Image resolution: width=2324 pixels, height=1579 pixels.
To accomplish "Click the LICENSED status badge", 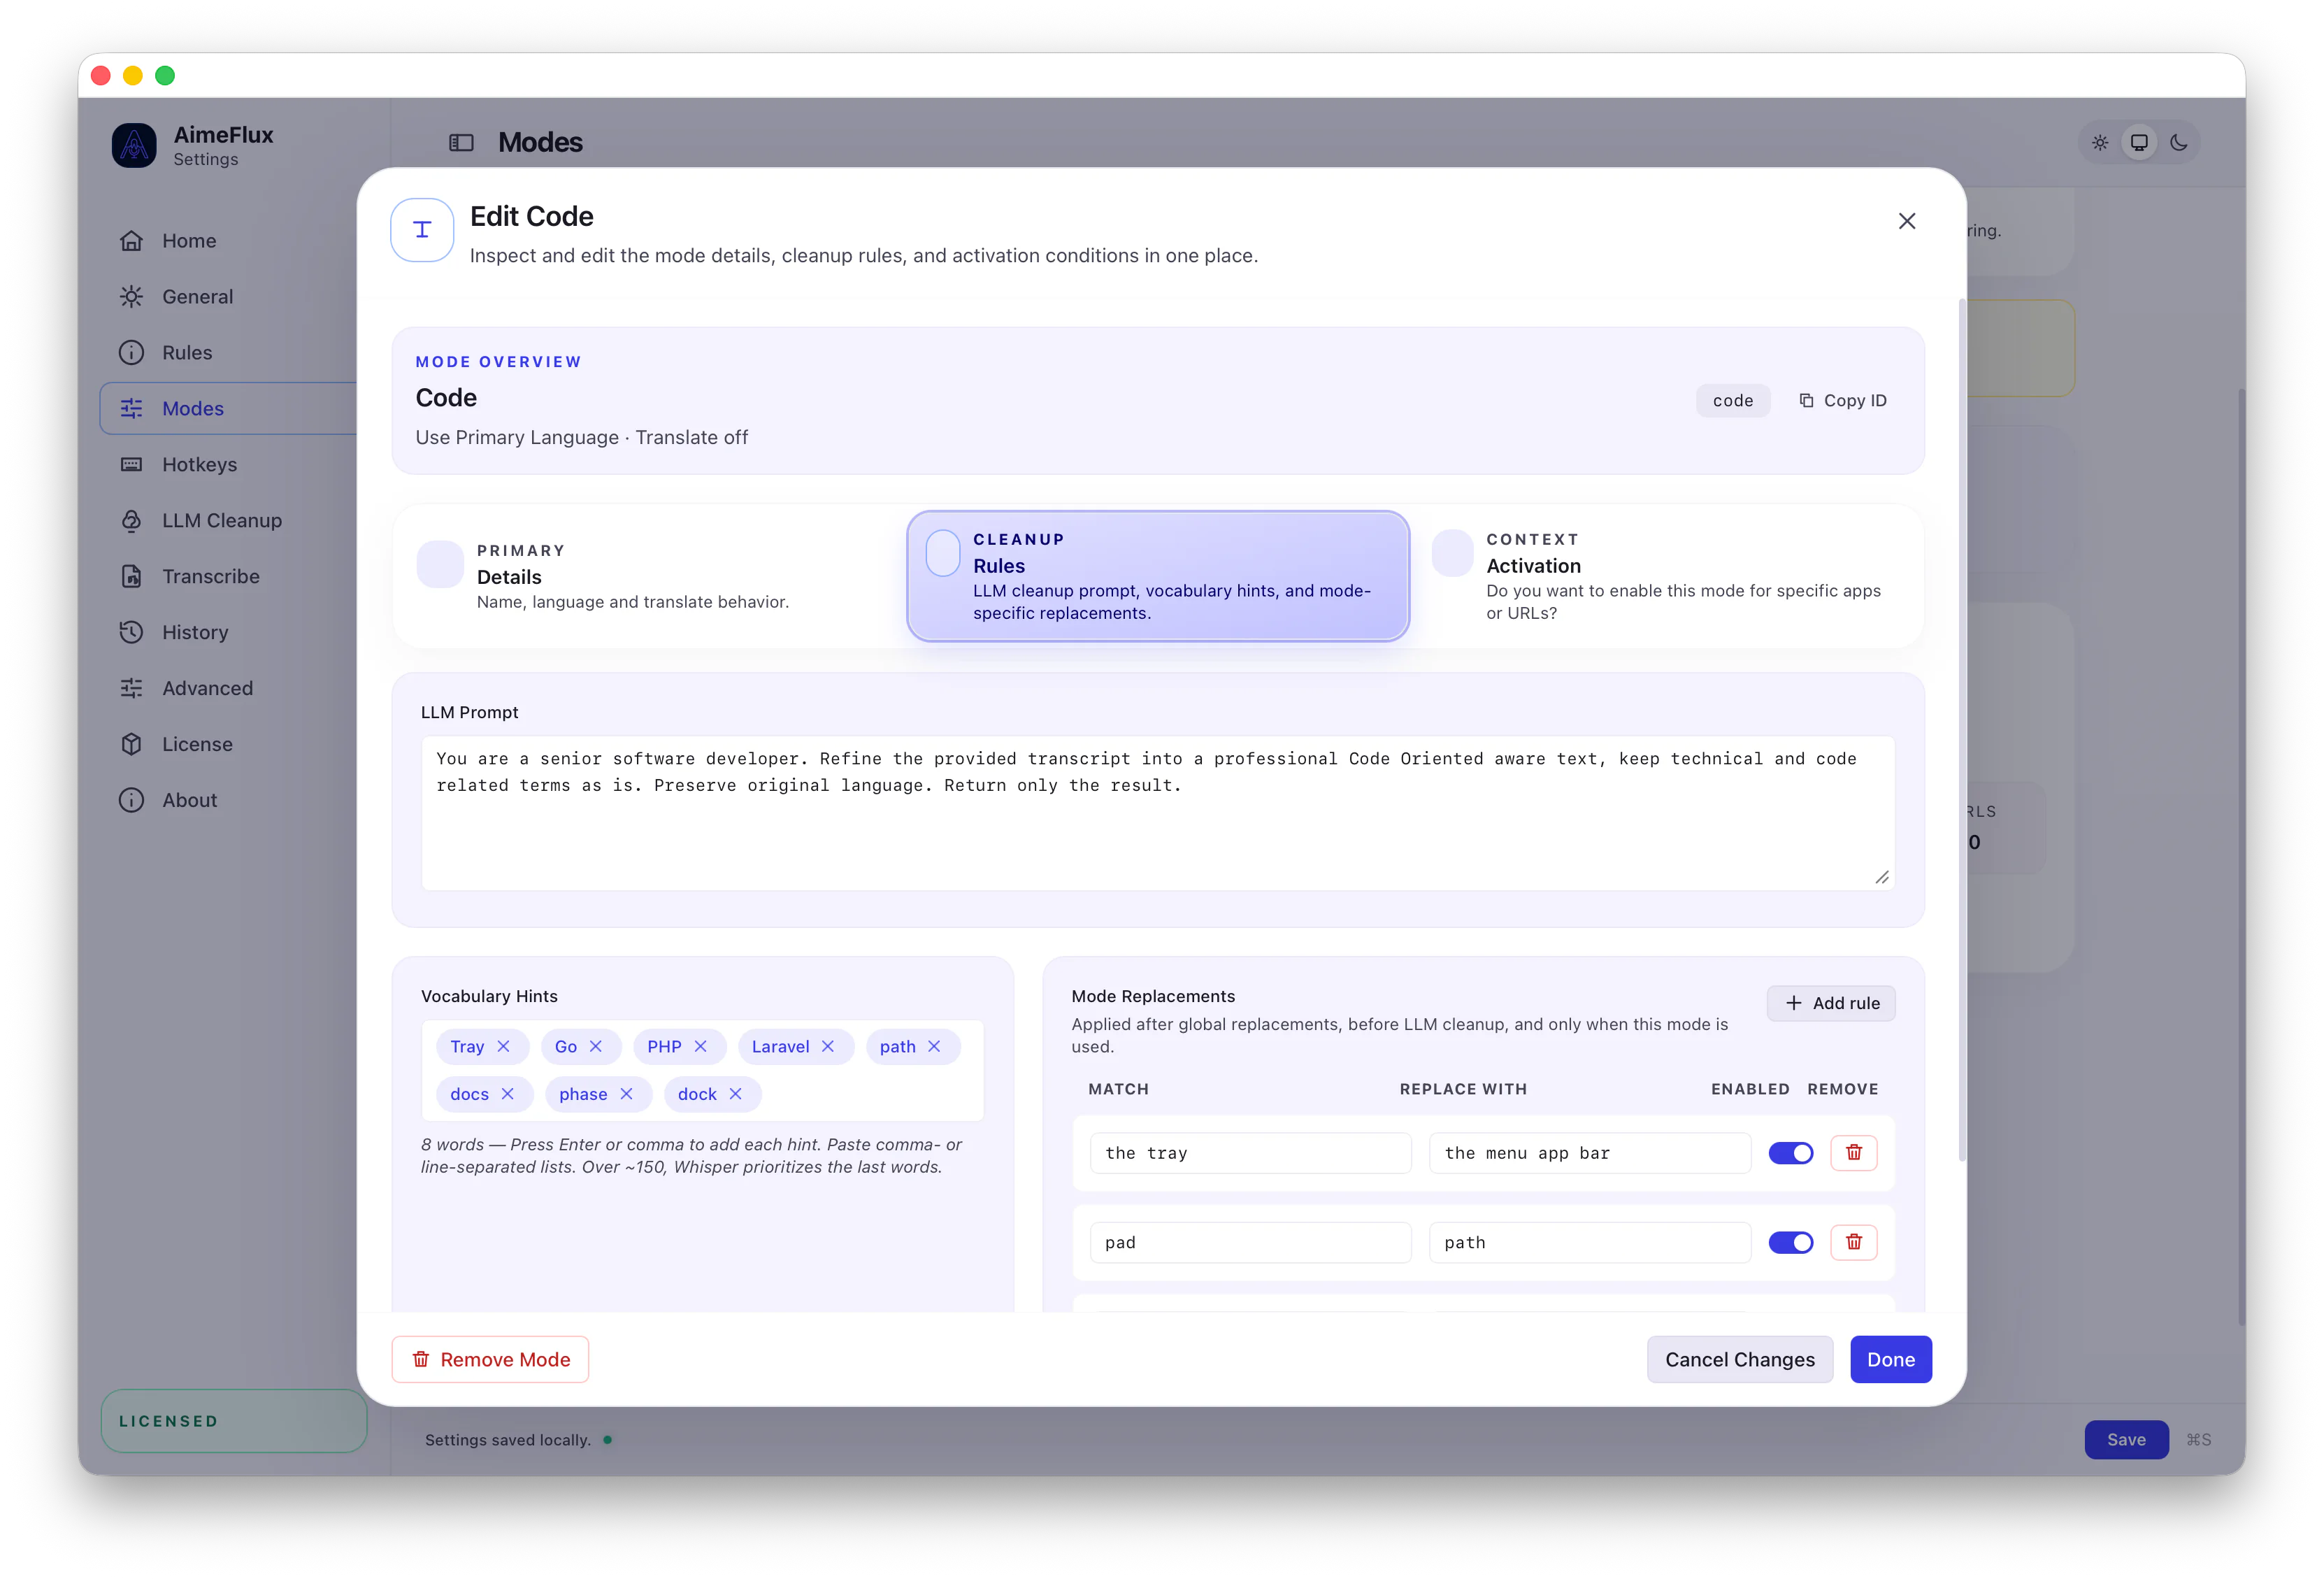I will [234, 1421].
